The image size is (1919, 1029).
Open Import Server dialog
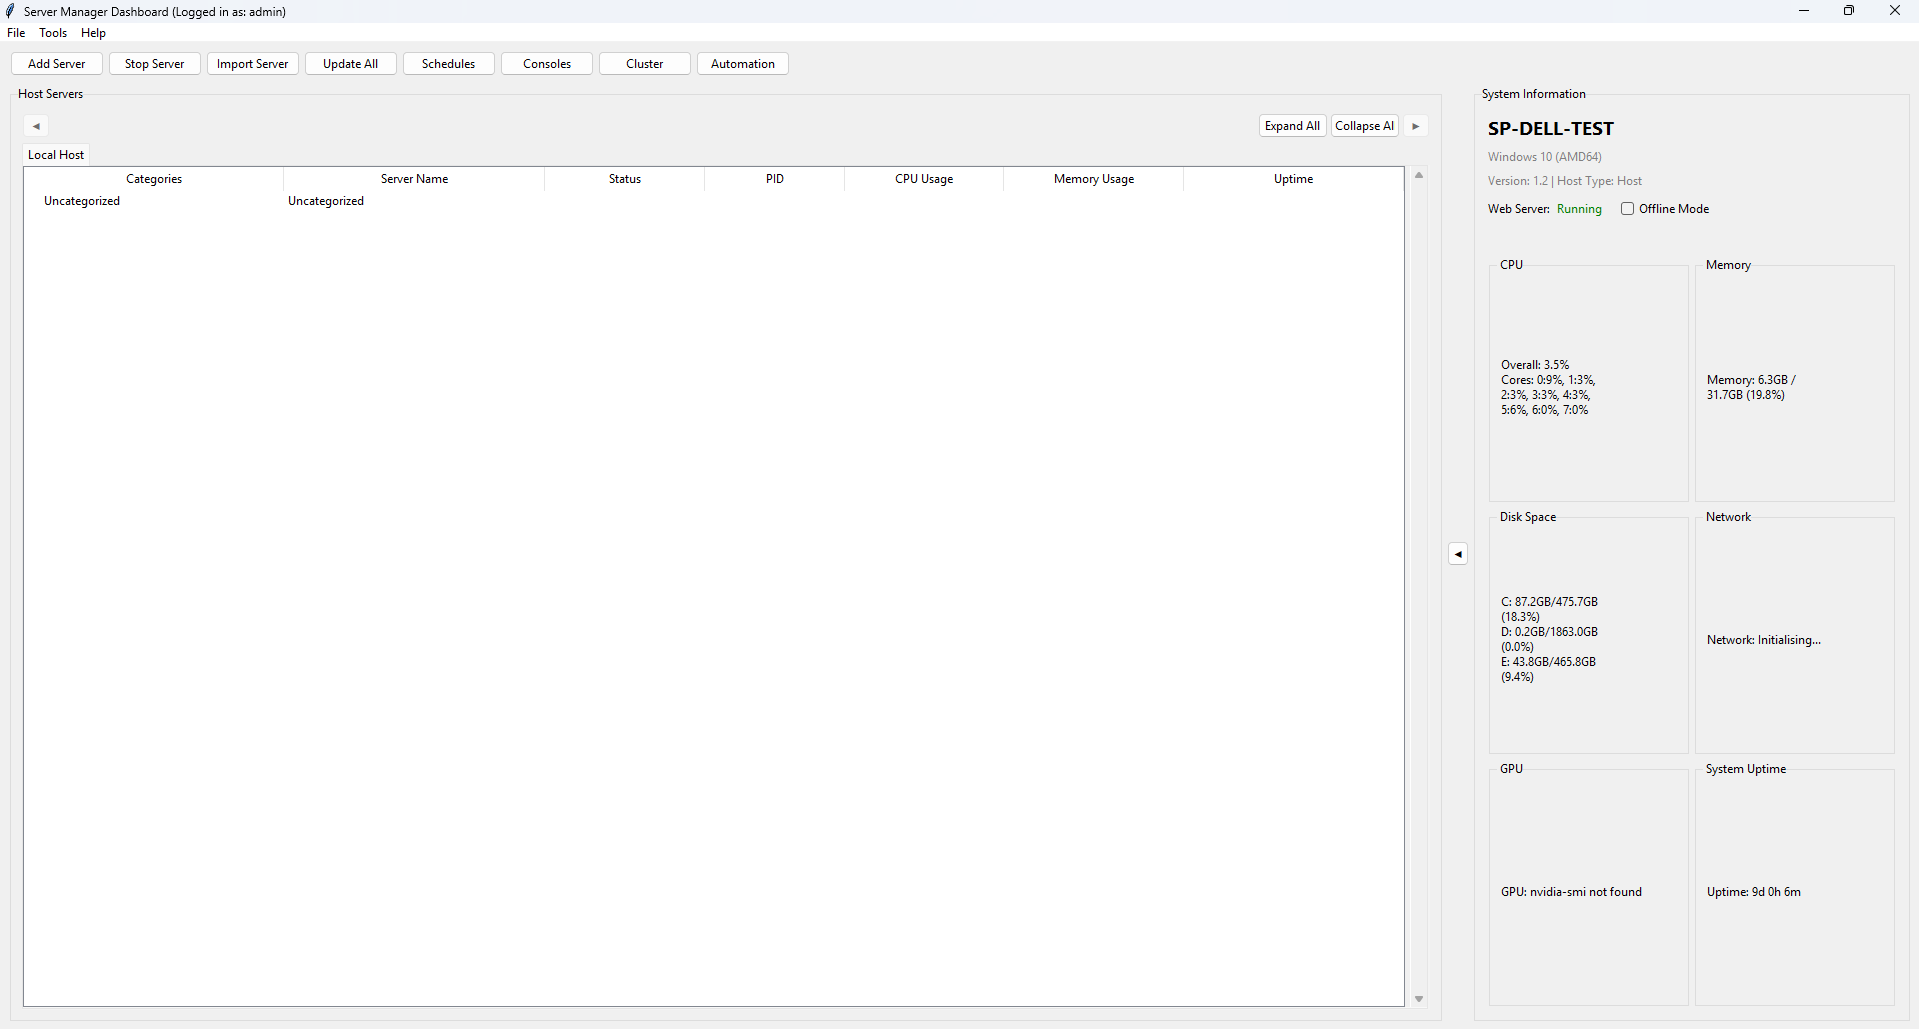tap(253, 64)
